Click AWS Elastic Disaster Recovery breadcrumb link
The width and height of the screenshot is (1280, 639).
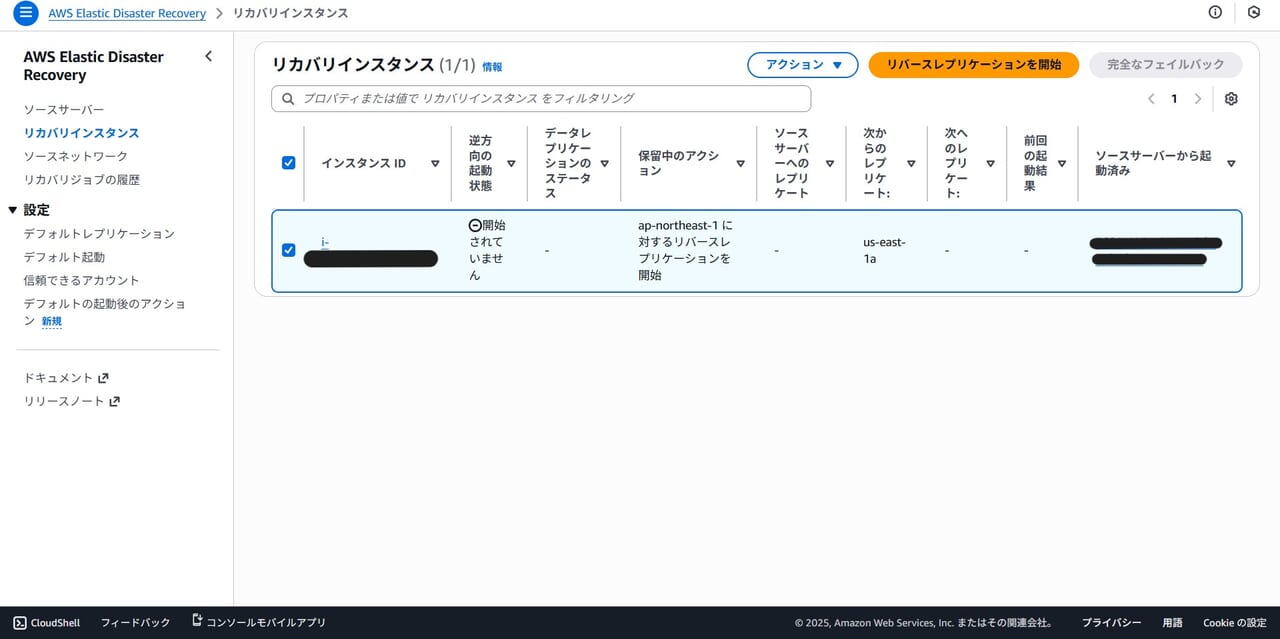click(127, 13)
